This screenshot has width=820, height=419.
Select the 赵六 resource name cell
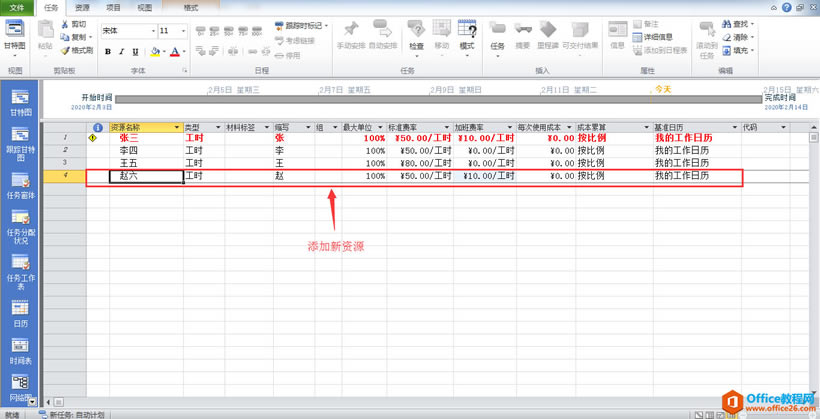[146, 176]
